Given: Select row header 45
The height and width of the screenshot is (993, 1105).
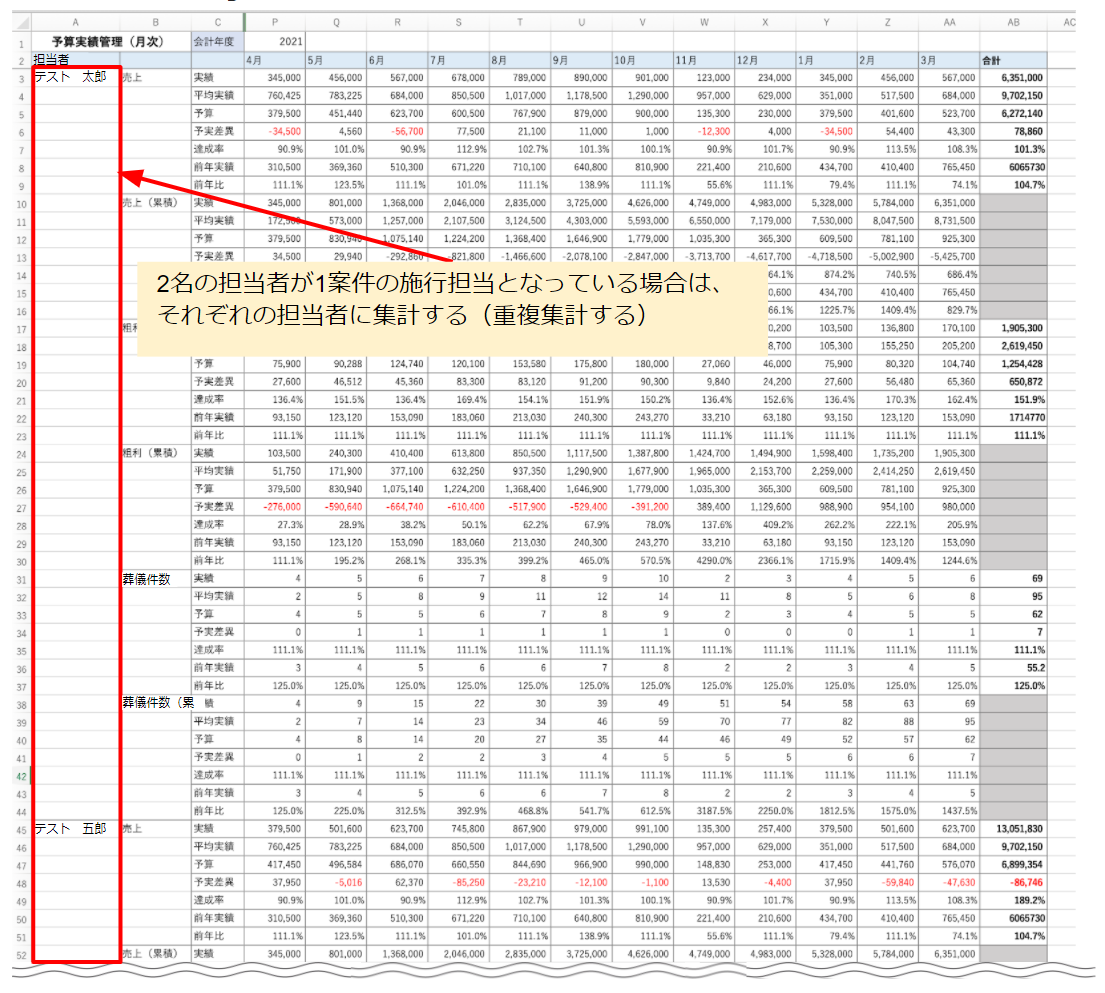Looking at the screenshot, I should coord(20,829).
